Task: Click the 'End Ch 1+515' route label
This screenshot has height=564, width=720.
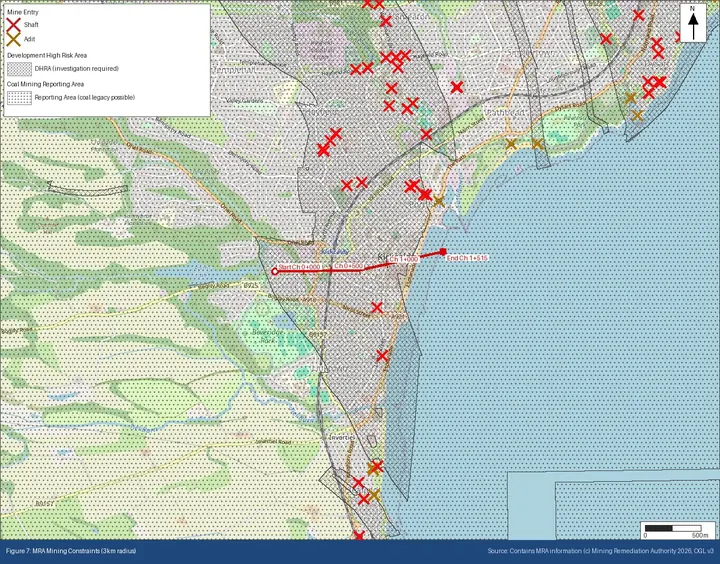Action: (x=467, y=259)
